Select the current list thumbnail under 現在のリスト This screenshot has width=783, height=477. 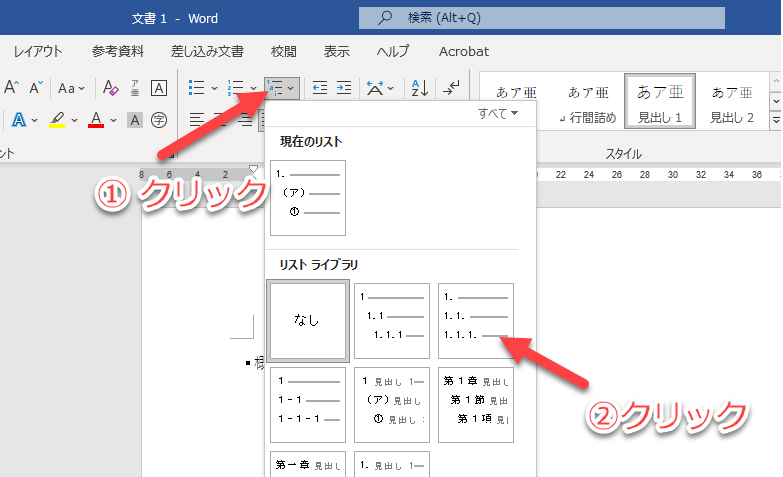308,198
